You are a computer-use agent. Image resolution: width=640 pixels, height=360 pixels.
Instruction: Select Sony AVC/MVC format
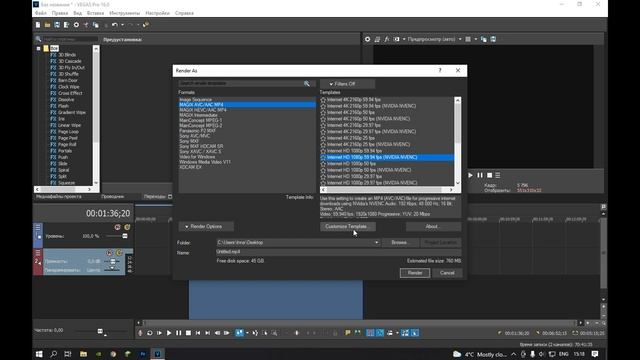195,136
